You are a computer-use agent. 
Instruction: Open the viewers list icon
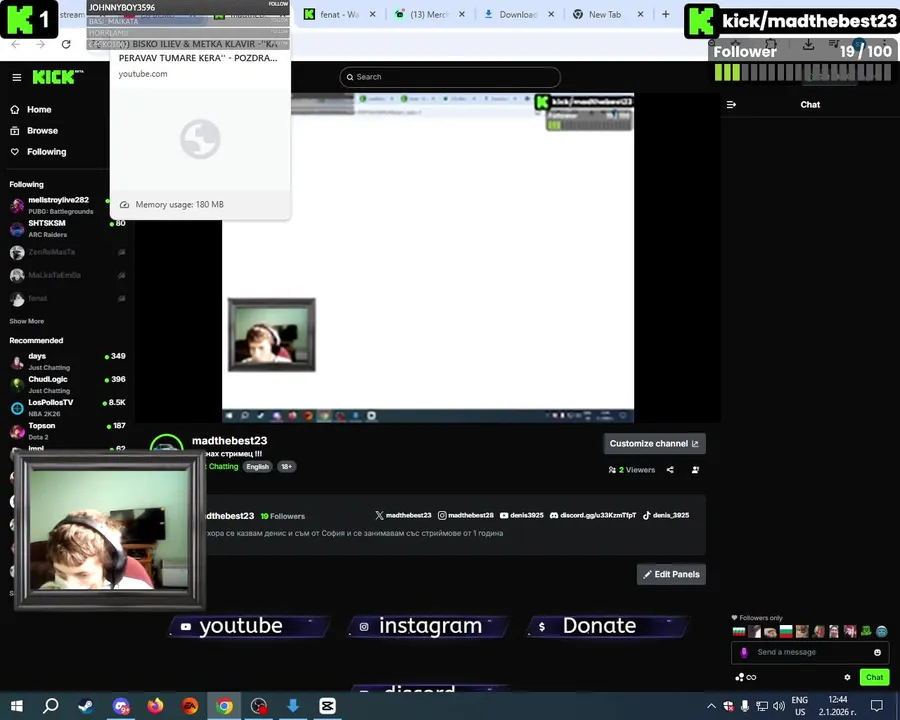[x=695, y=470]
